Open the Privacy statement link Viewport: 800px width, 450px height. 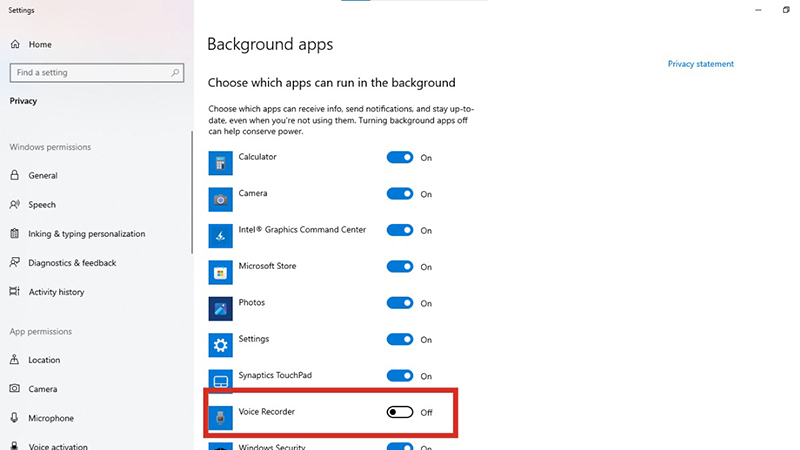coord(700,64)
